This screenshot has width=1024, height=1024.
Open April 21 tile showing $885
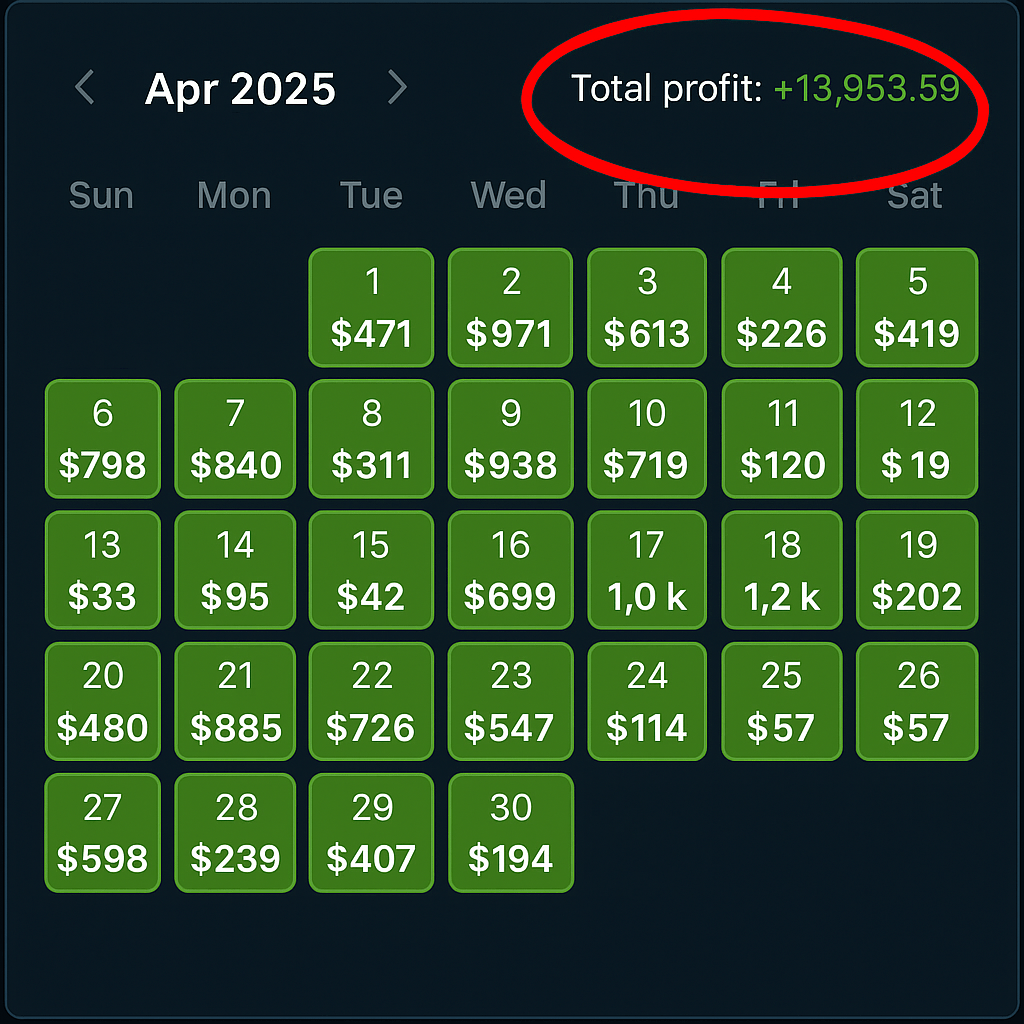(x=235, y=702)
